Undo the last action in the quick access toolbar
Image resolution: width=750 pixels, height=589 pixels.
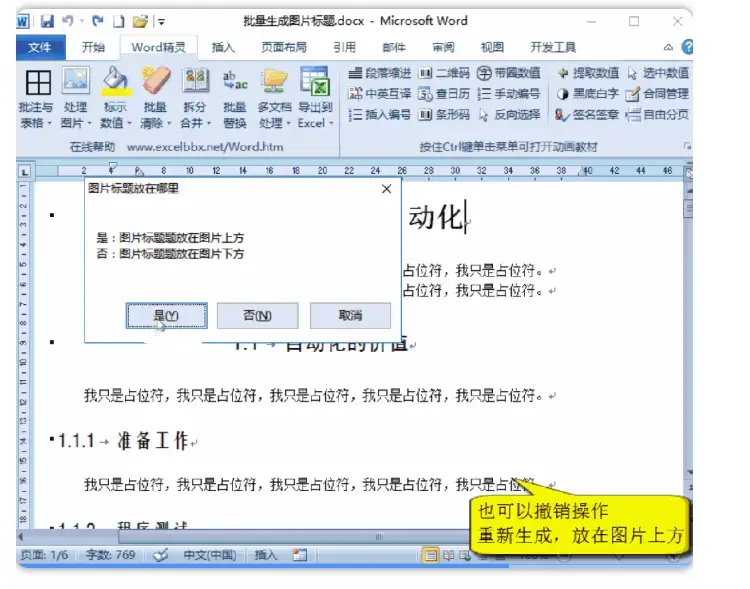click(68, 21)
